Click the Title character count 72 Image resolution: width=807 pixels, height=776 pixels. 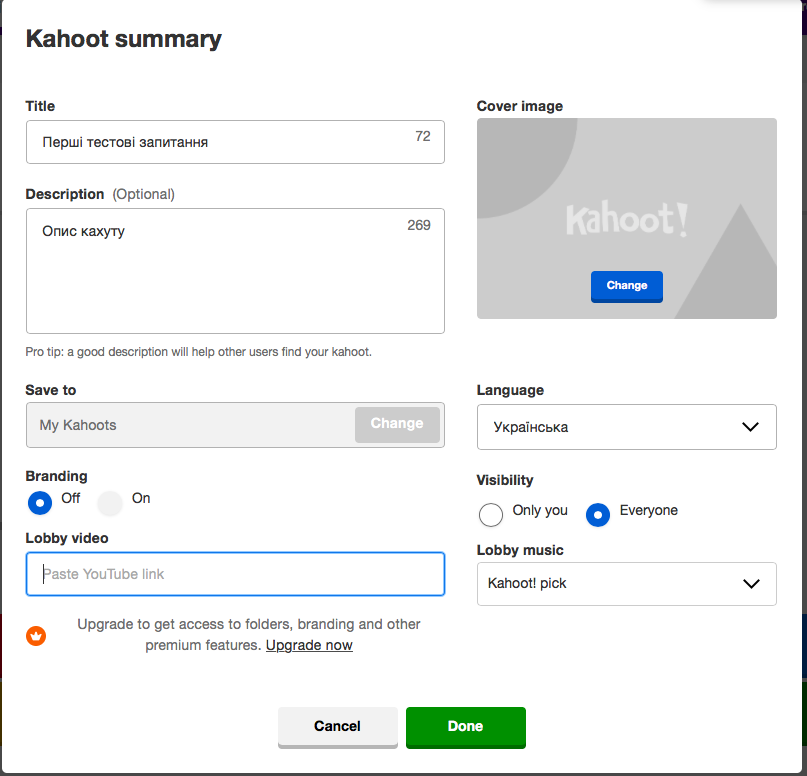pos(423,136)
